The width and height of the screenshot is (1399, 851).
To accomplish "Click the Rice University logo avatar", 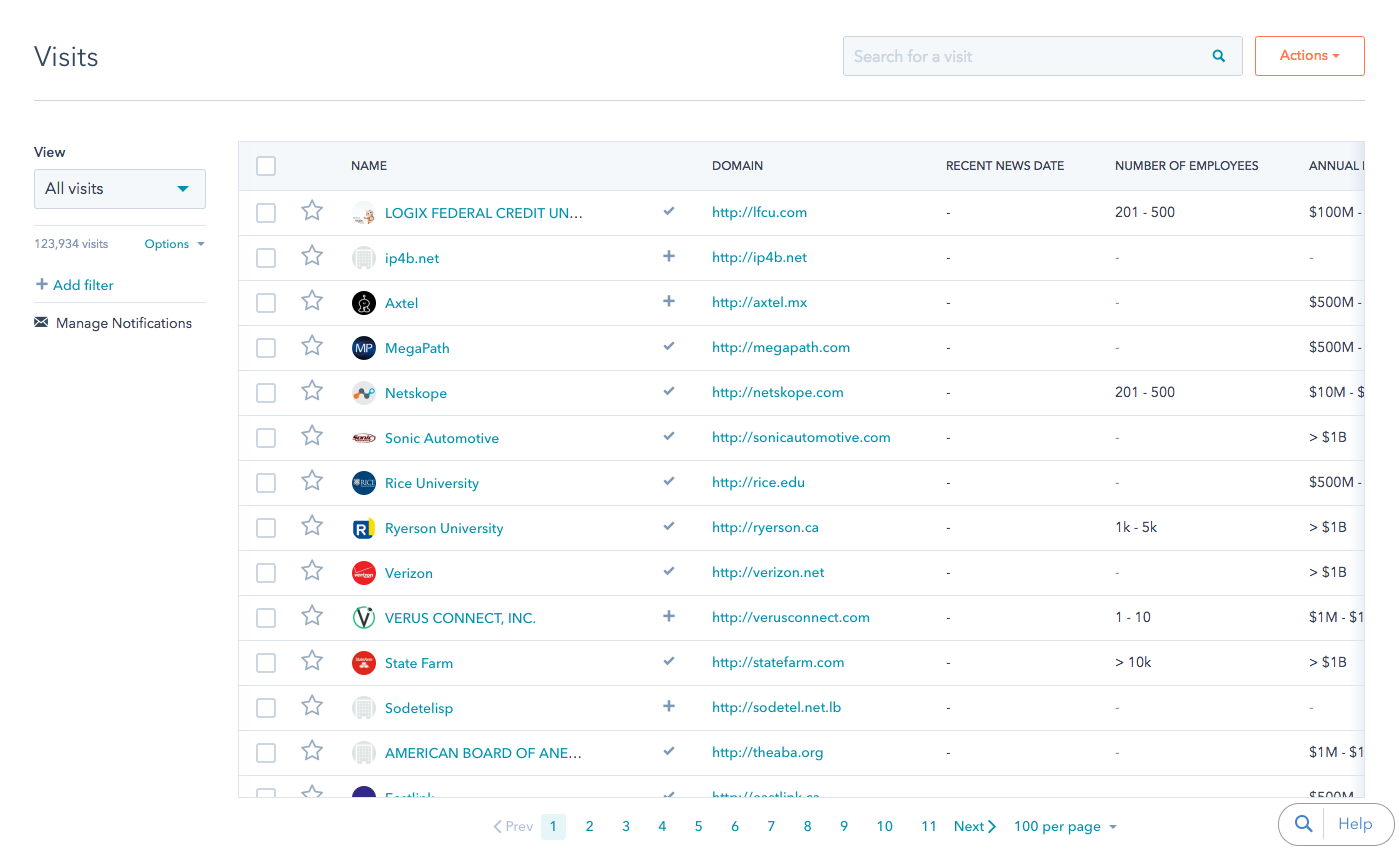I will click(363, 482).
